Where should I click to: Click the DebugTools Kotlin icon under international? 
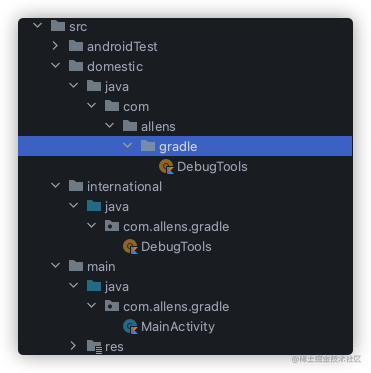coord(130,247)
